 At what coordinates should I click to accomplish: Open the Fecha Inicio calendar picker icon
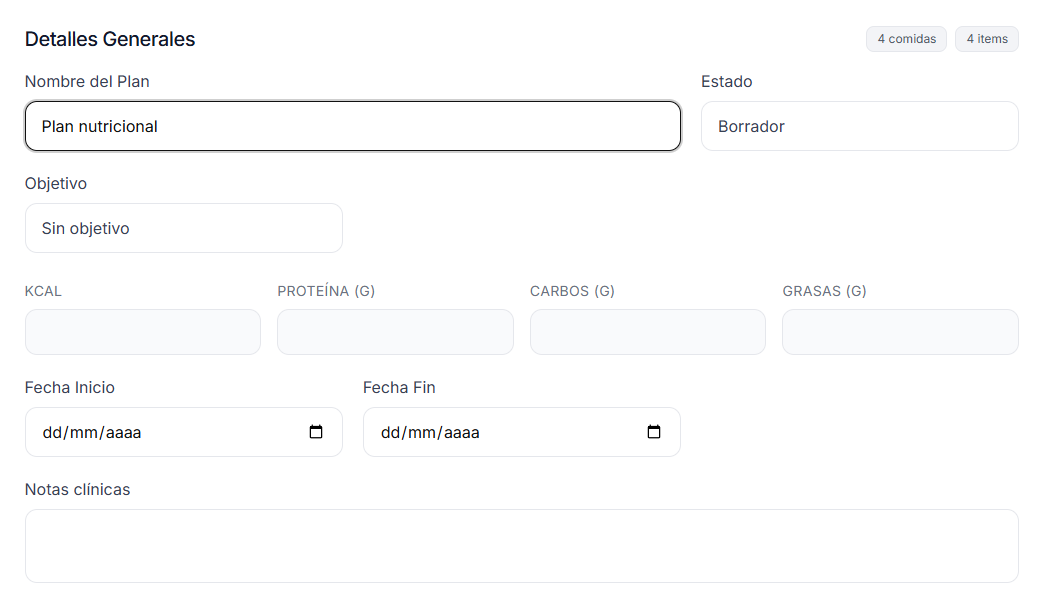316,433
